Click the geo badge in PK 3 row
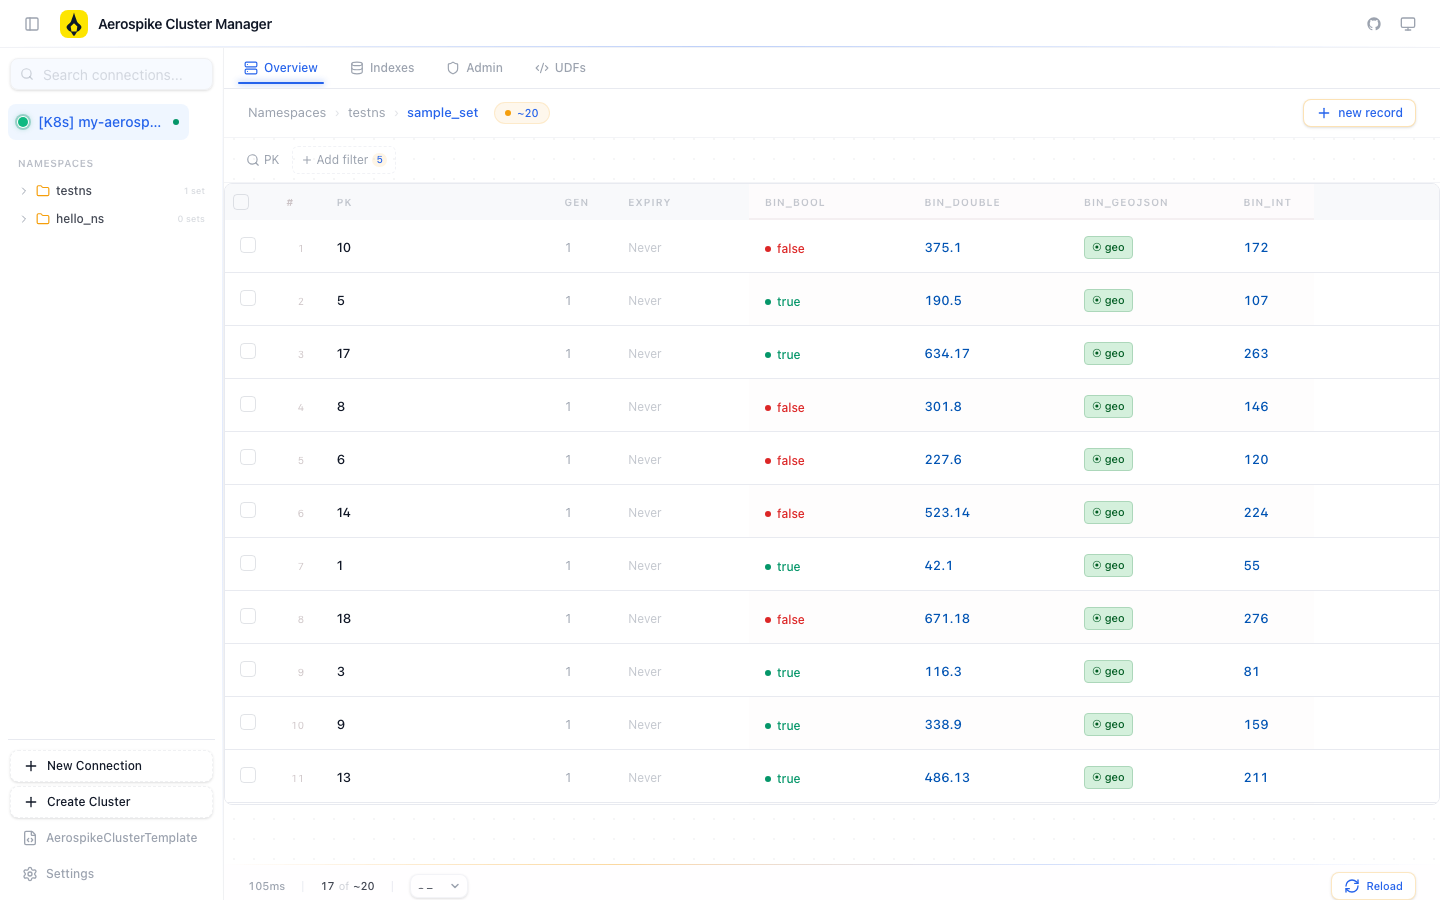The height and width of the screenshot is (900, 1440). pyautogui.click(x=1108, y=671)
